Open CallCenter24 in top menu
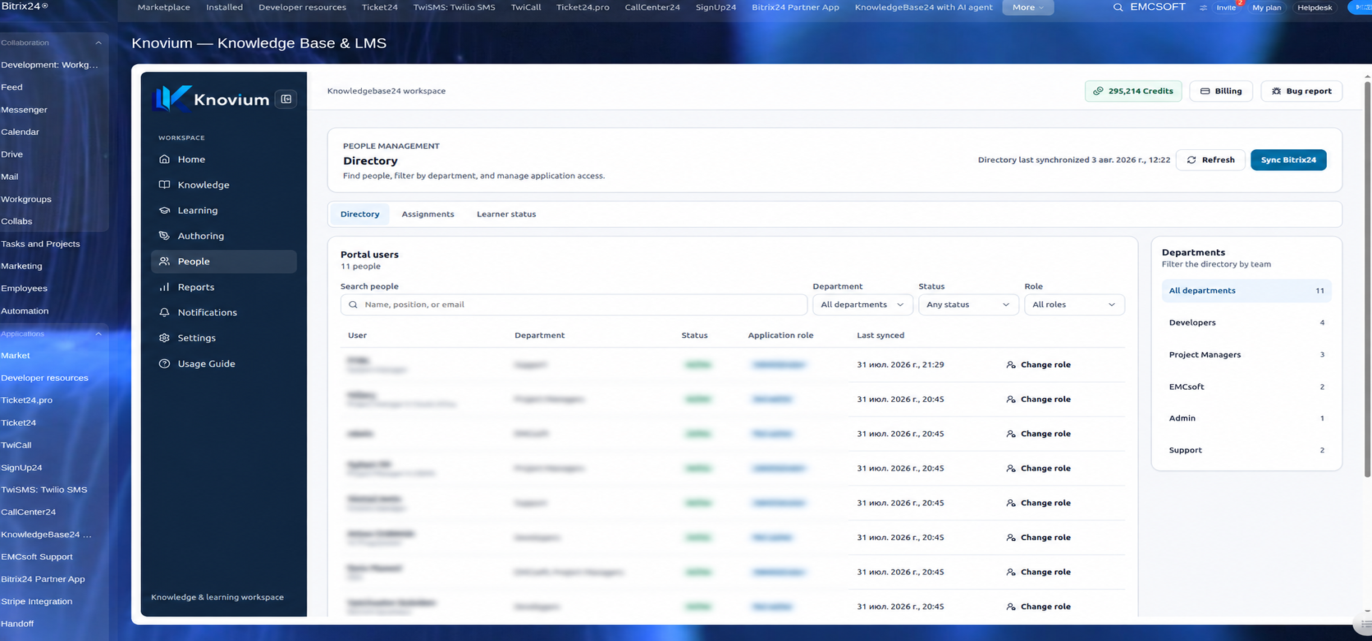Screen dimensions: 1372x641 [x=652, y=7]
